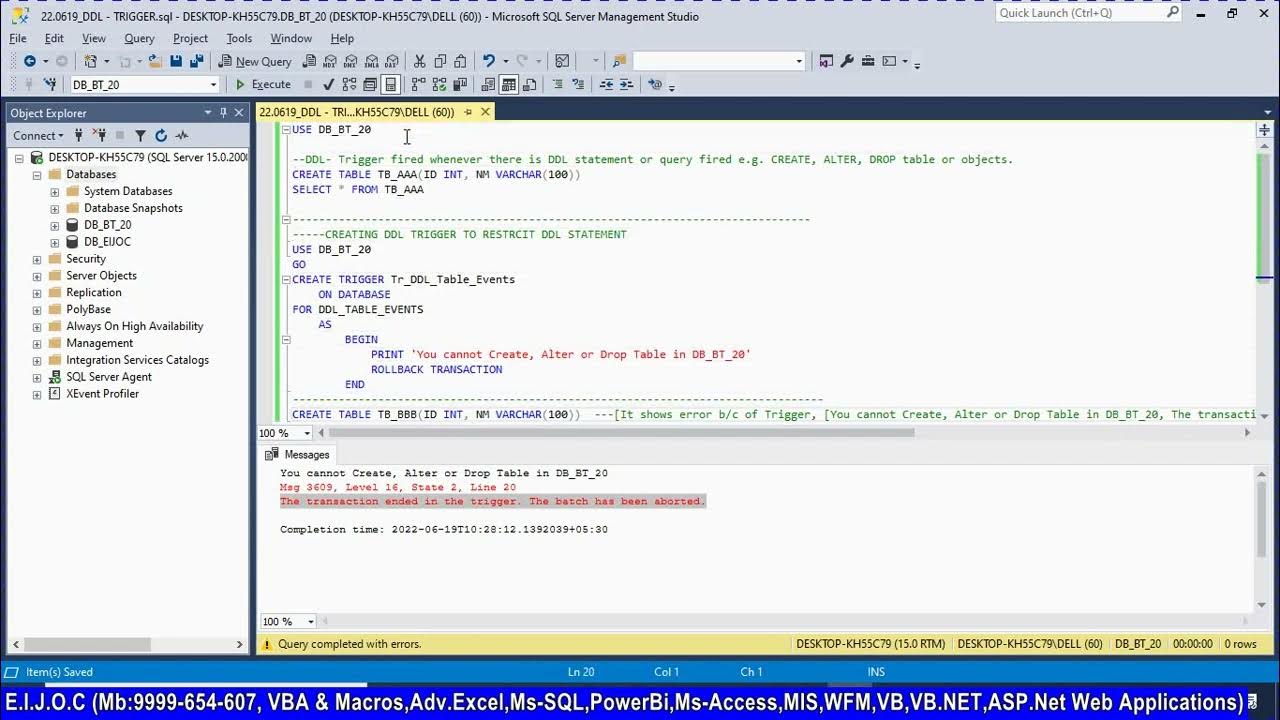Open the Edit menu
This screenshot has width=1280, height=720.
point(54,38)
